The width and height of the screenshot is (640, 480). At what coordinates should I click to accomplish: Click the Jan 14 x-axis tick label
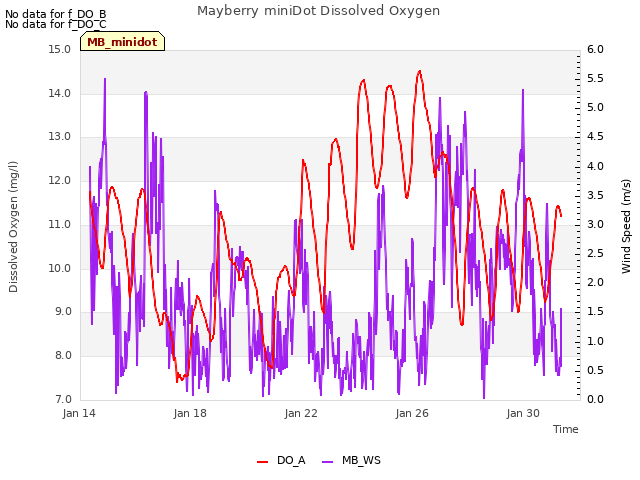(79, 413)
